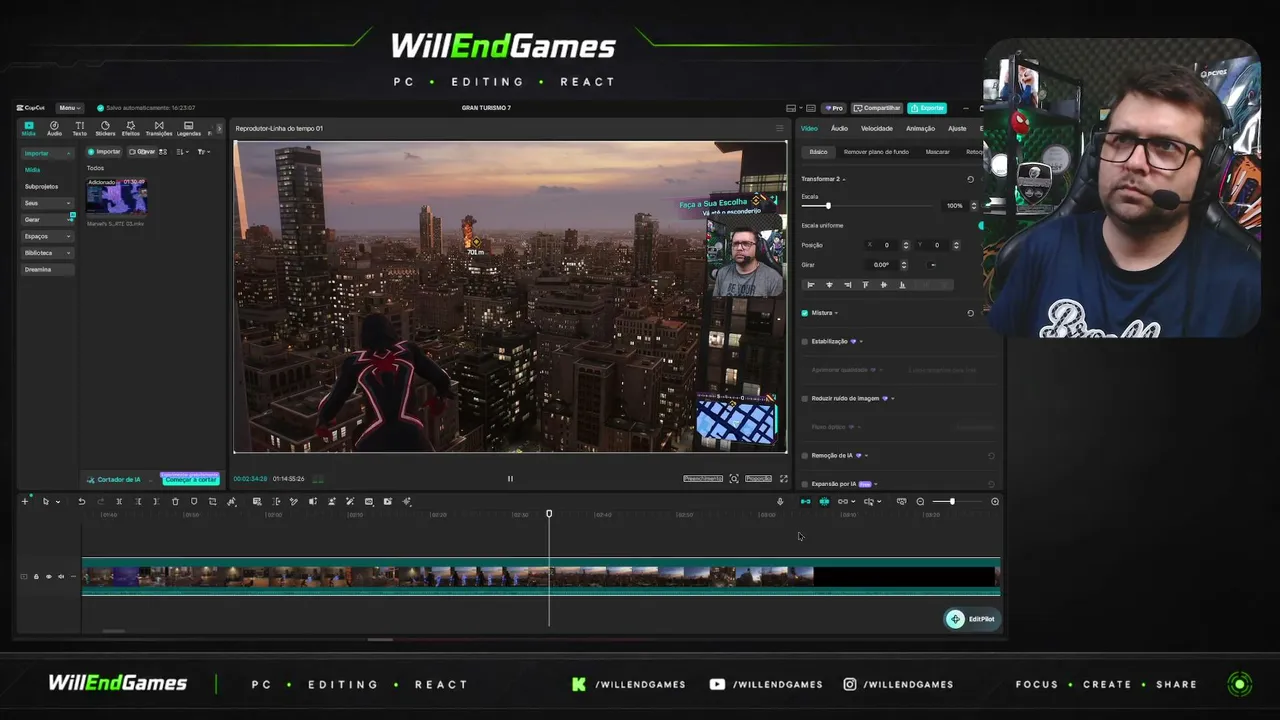Select the Mascarar subtab

[937, 152]
